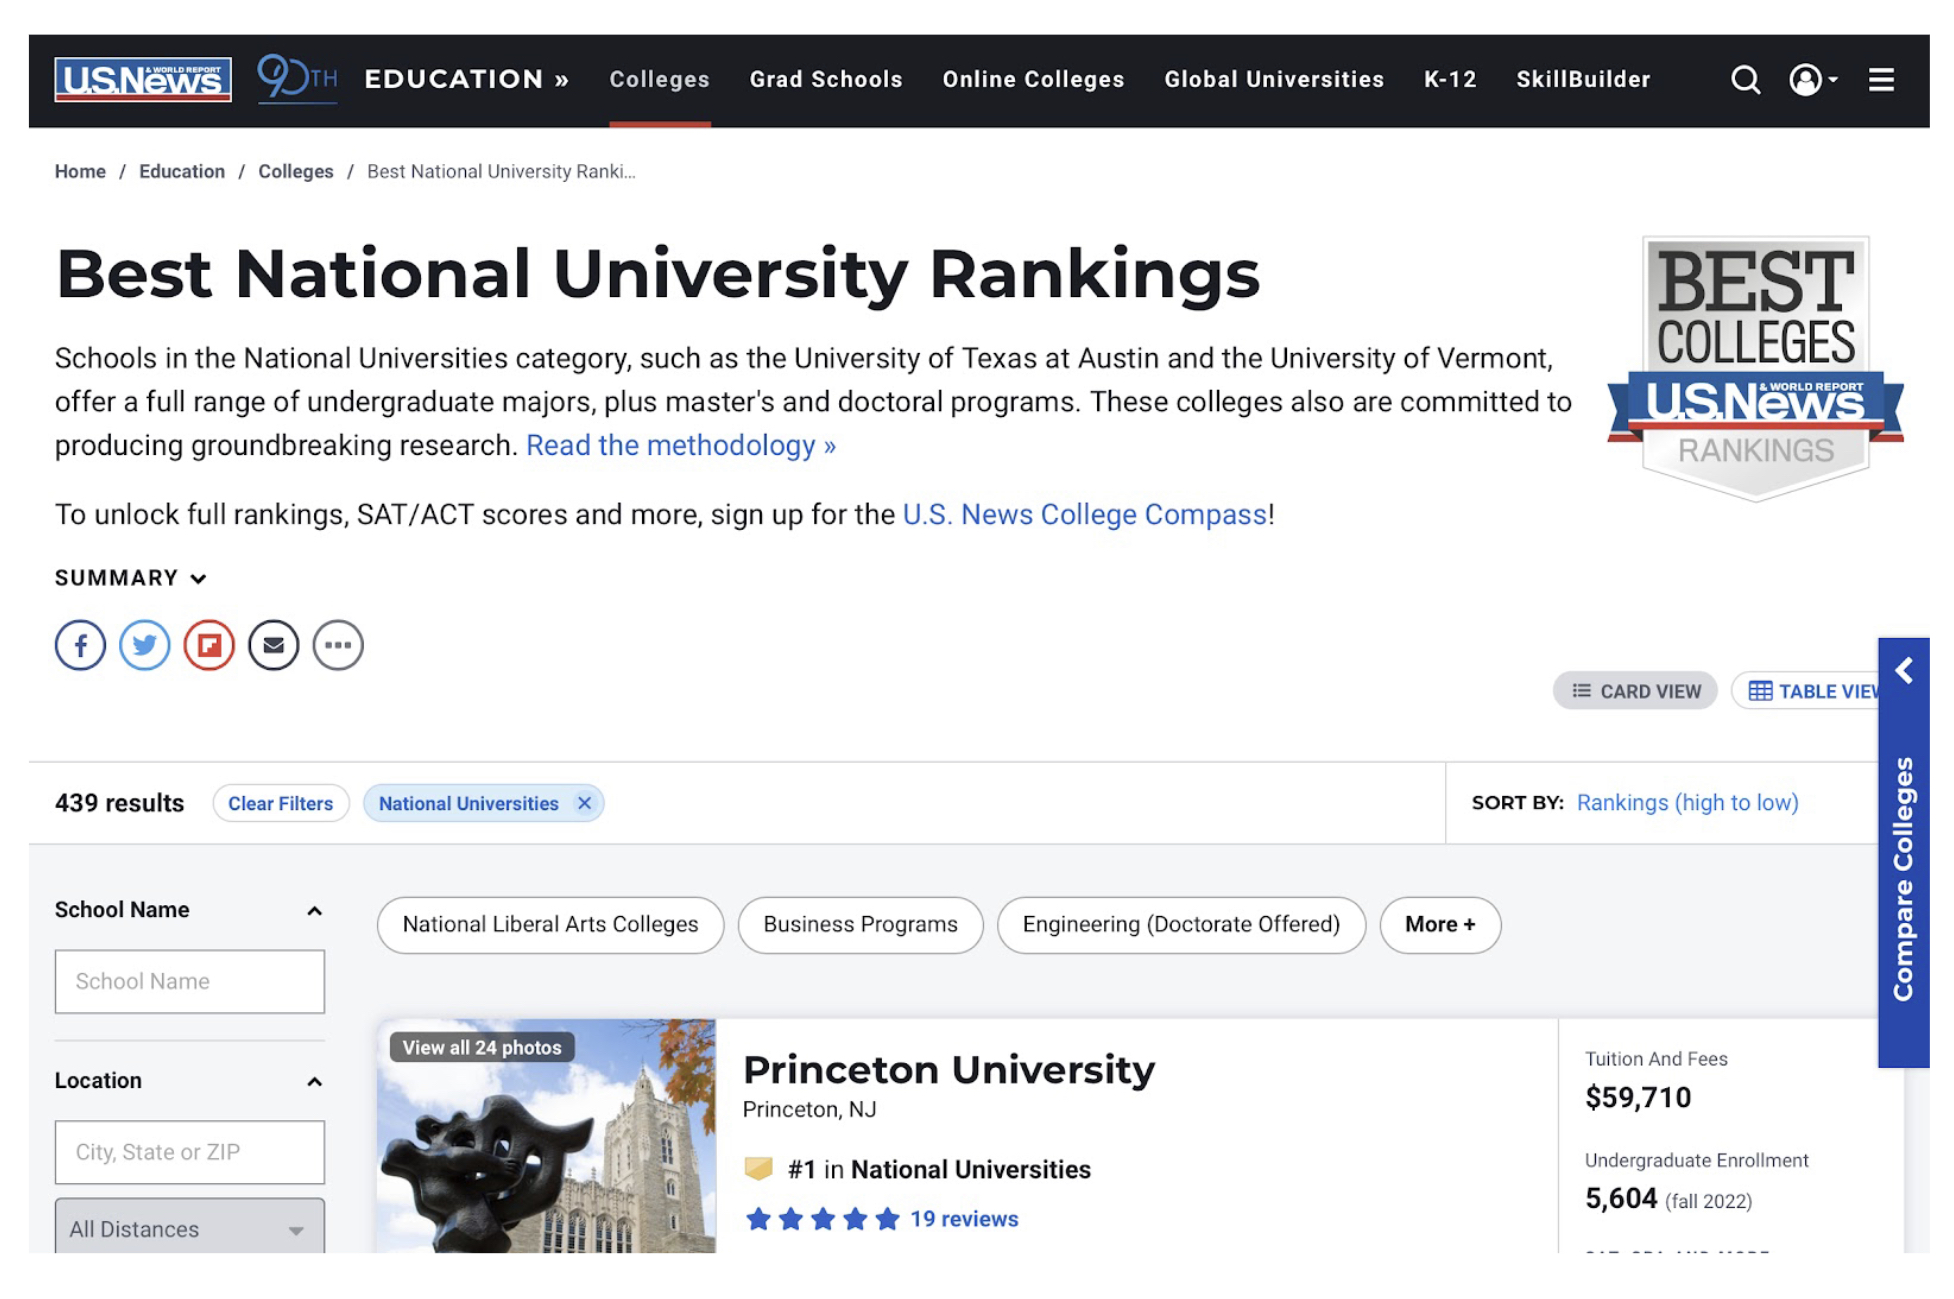1954x1299 pixels.
Task: Share on Flipboard icon
Action: click(209, 645)
